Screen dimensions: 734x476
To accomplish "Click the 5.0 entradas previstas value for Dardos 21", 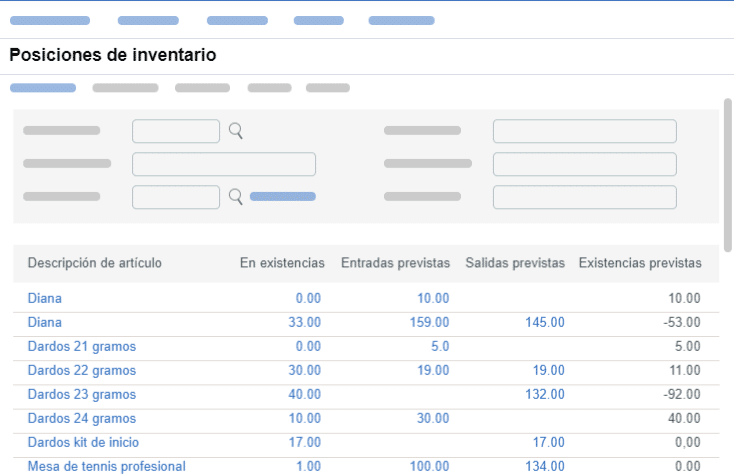I will point(440,346).
